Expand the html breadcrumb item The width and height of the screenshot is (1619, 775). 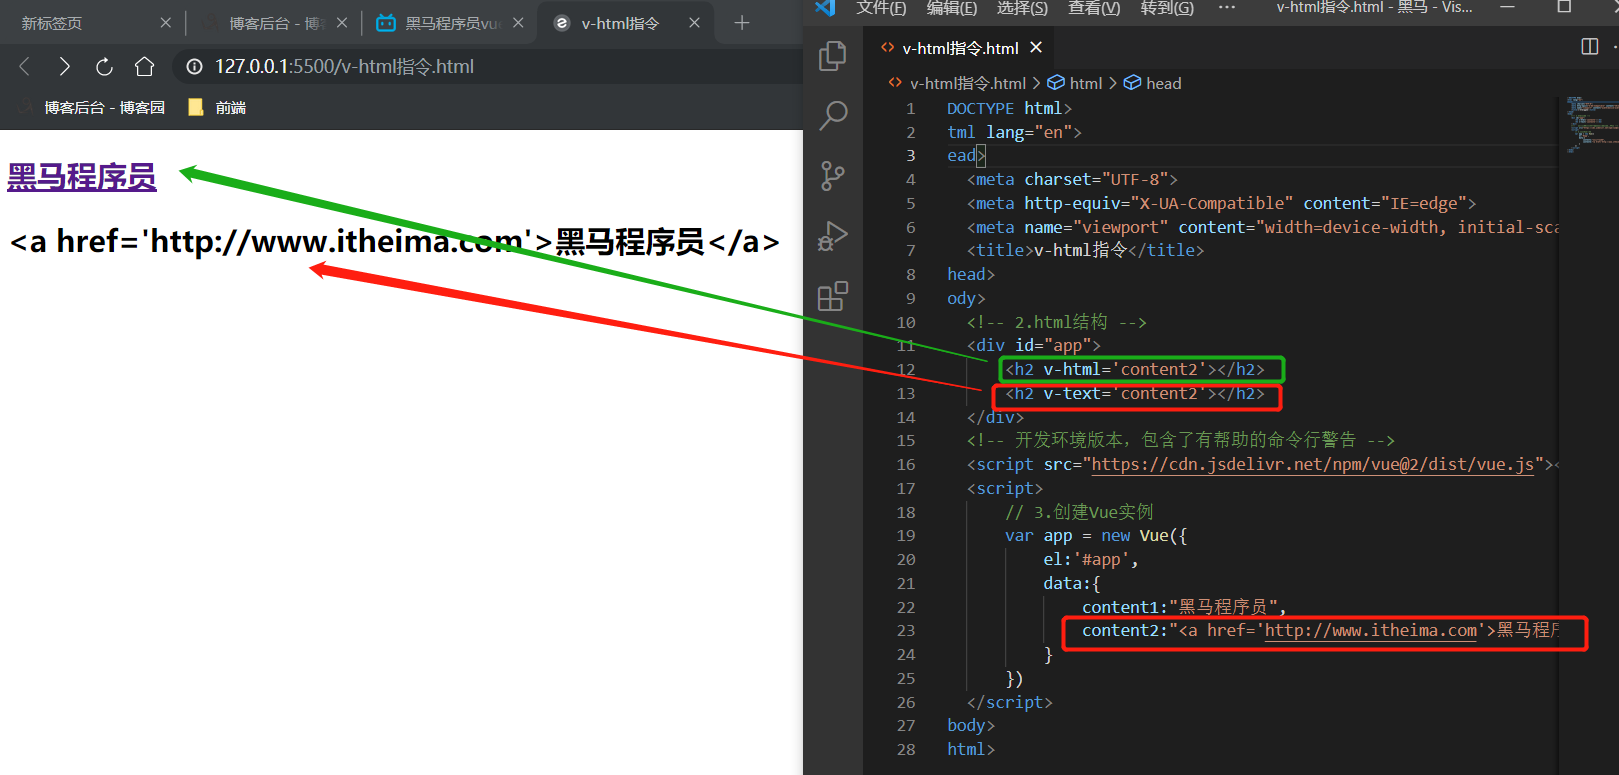click(x=1075, y=83)
